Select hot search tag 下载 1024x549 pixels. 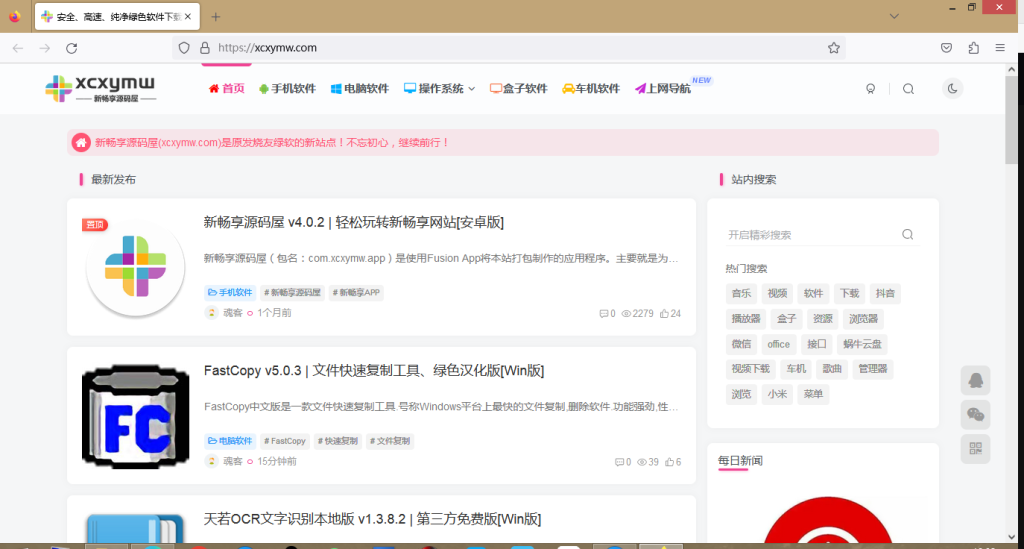(x=849, y=294)
